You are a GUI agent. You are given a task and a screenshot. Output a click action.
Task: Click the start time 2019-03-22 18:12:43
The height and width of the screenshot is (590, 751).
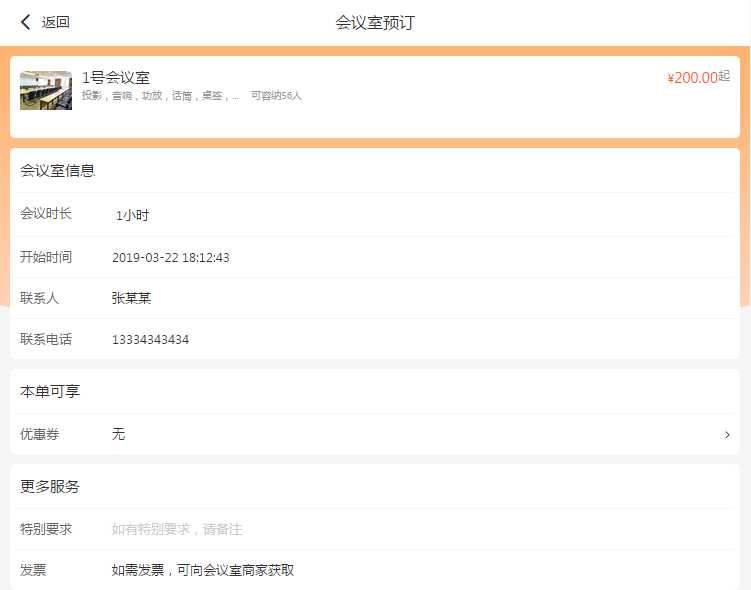(171, 258)
